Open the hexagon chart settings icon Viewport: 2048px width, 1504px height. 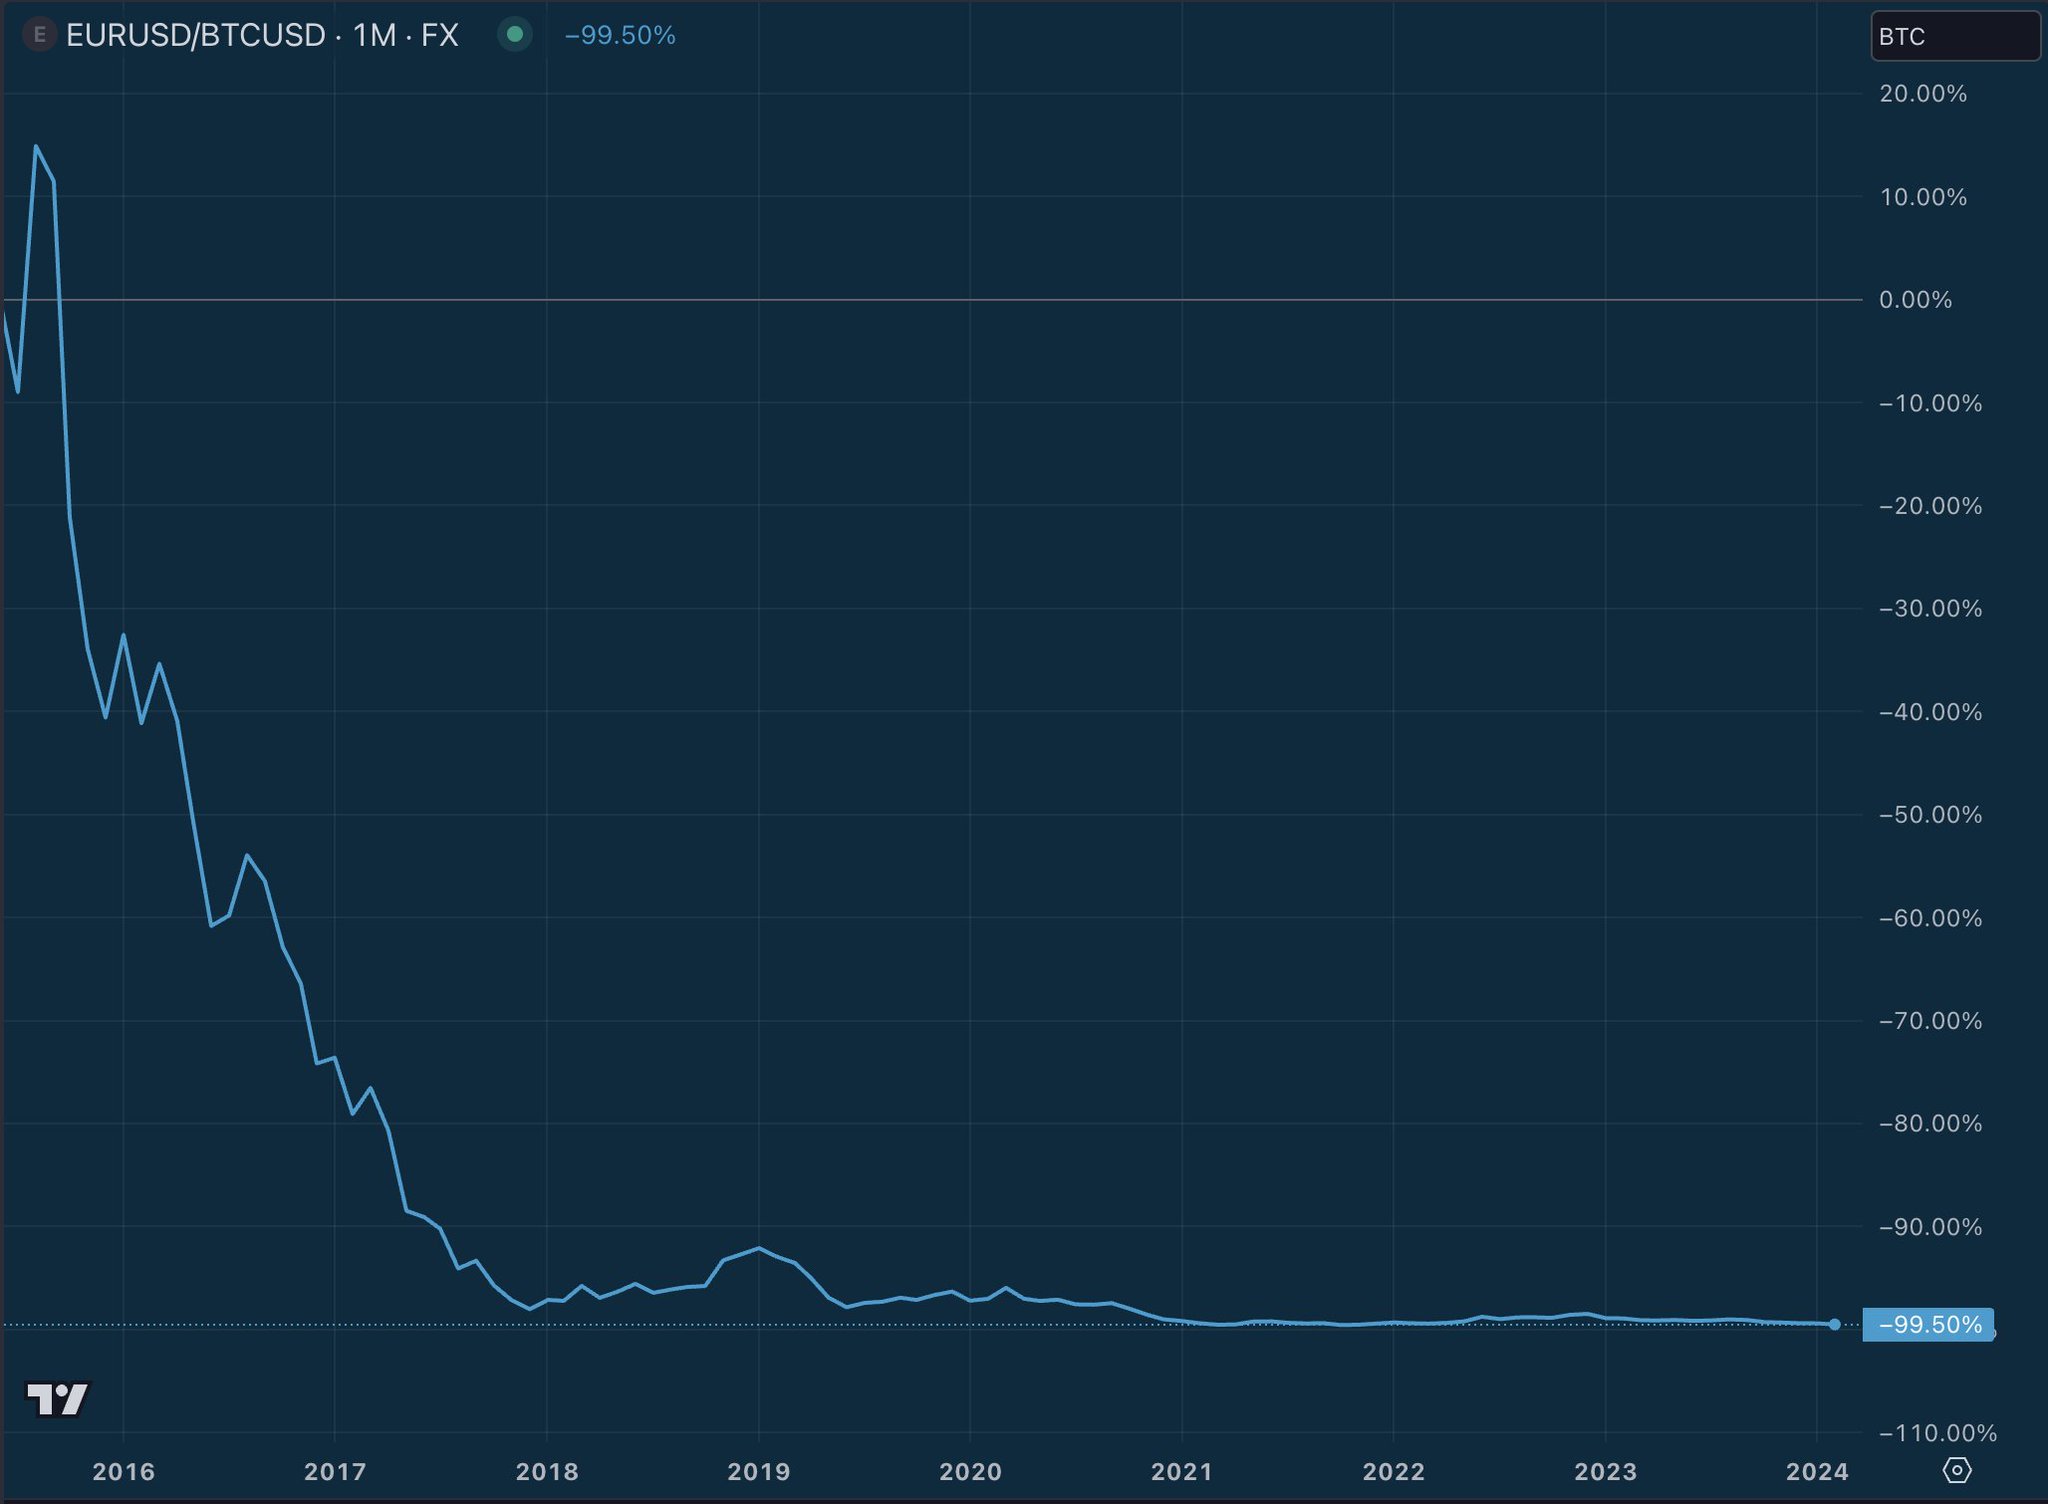(1957, 1470)
